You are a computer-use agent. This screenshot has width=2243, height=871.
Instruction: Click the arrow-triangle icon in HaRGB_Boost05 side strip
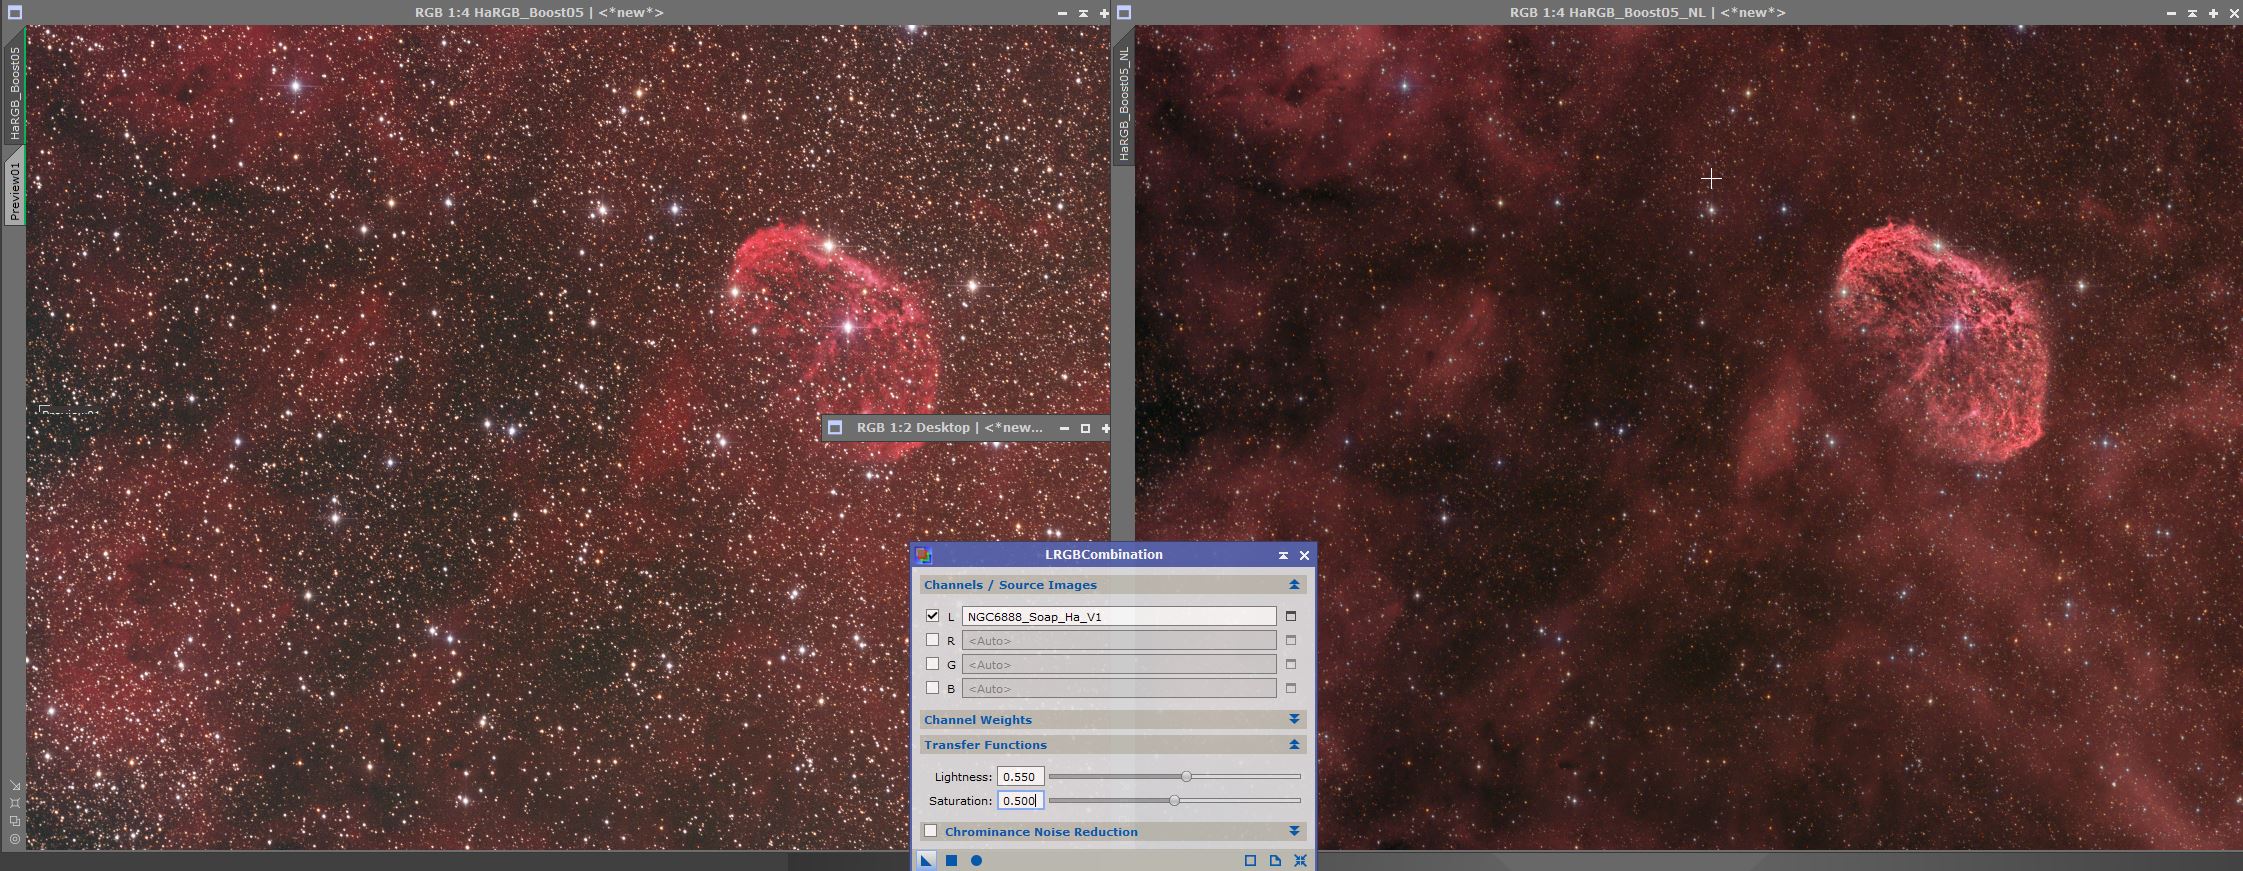[14, 785]
